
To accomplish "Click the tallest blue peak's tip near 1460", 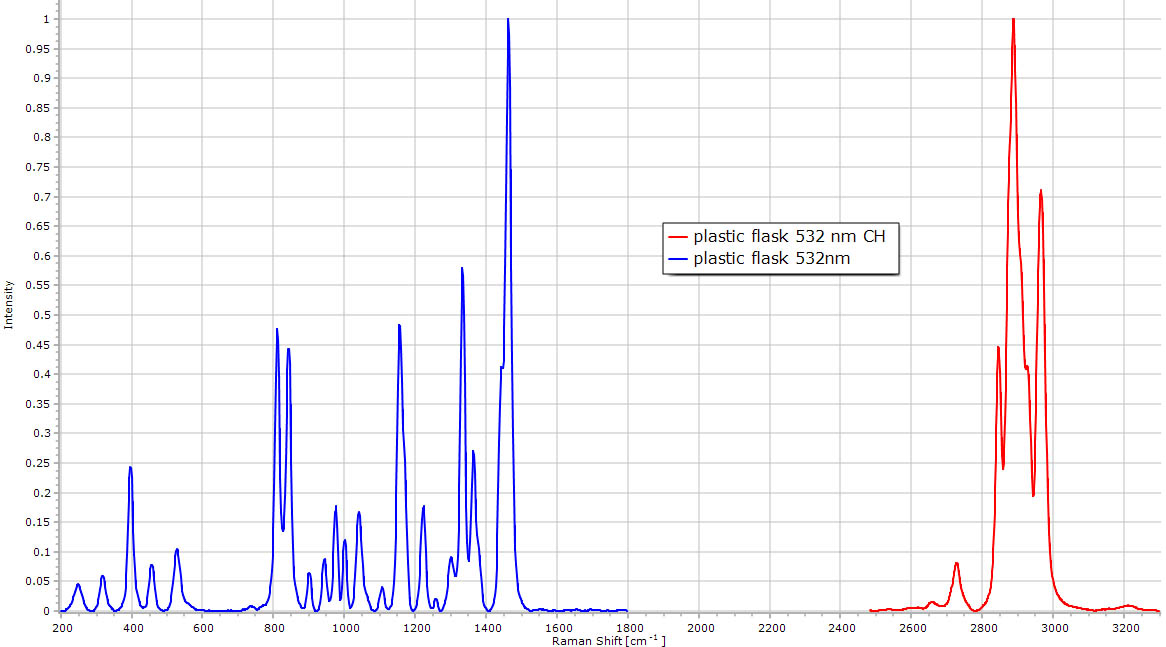I will pyautogui.click(x=508, y=20).
